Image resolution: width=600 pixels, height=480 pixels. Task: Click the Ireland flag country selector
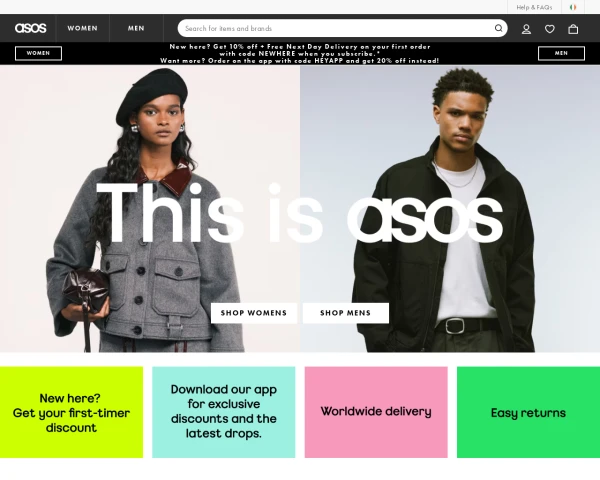(572, 7)
